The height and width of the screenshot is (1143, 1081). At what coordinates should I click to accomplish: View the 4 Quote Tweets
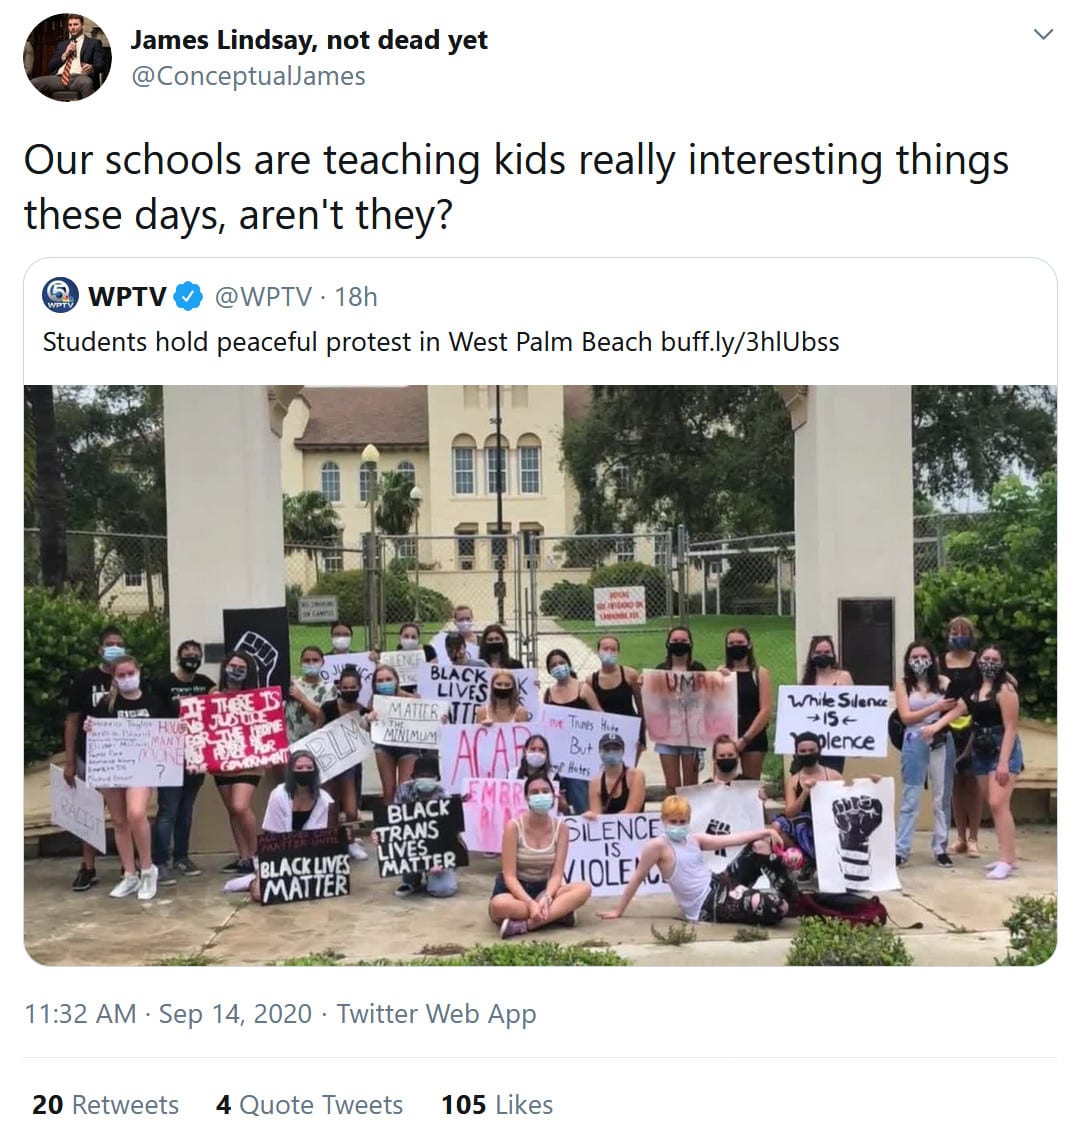309,1105
